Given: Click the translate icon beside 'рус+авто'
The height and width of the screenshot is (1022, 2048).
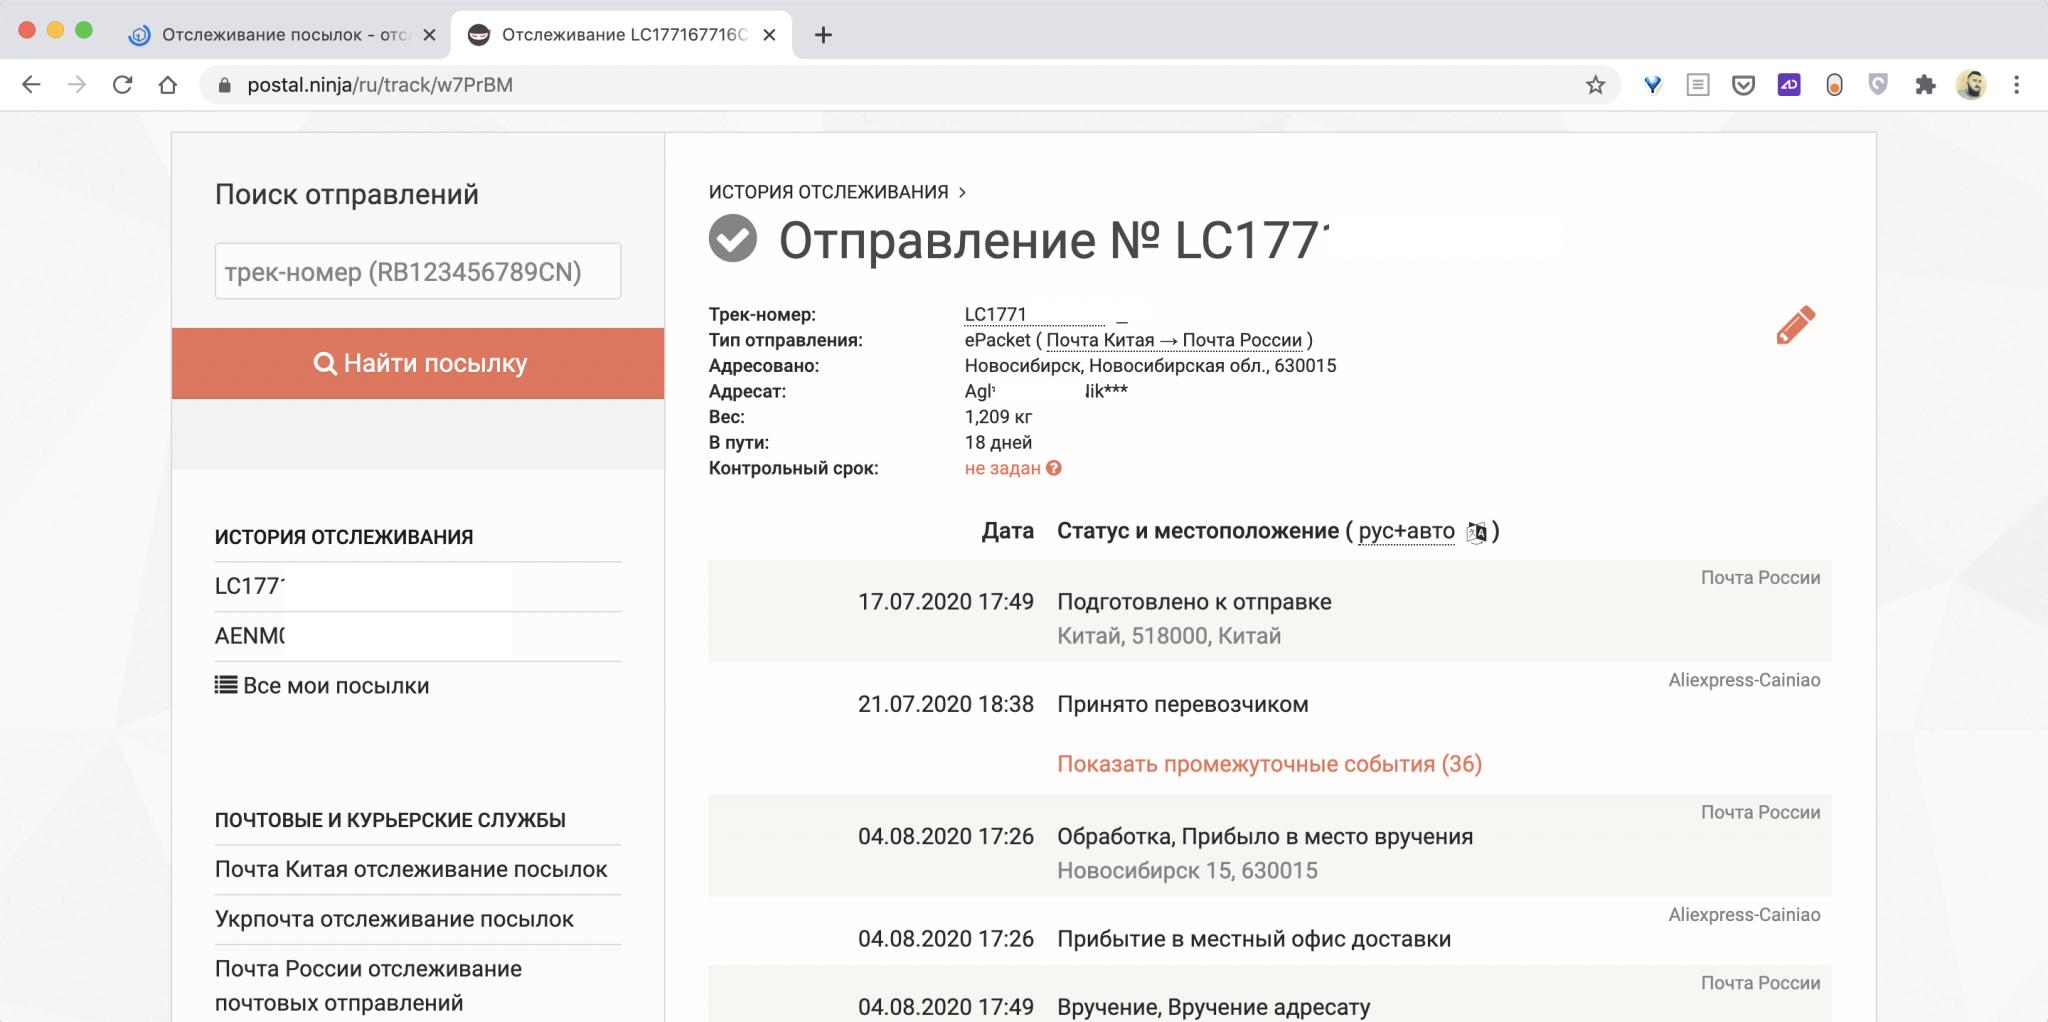Looking at the screenshot, I should pos(1476,532).
